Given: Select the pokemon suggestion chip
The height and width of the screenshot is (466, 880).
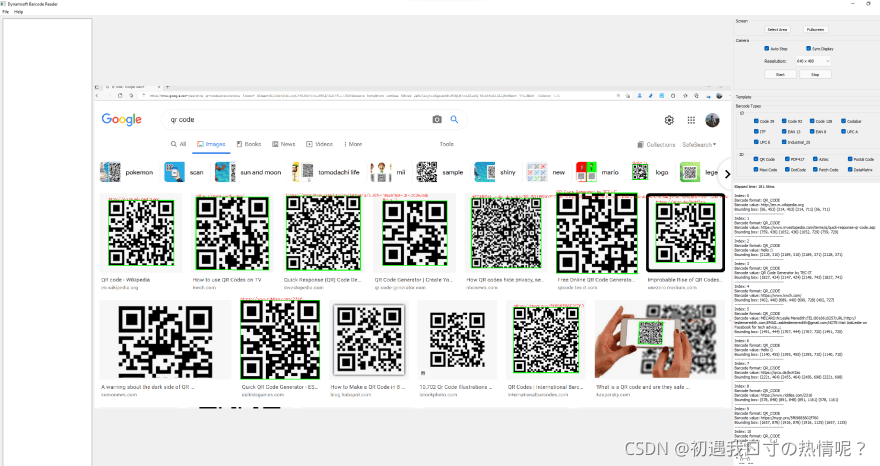Looking at the screenshot, I should coord(128,172).
